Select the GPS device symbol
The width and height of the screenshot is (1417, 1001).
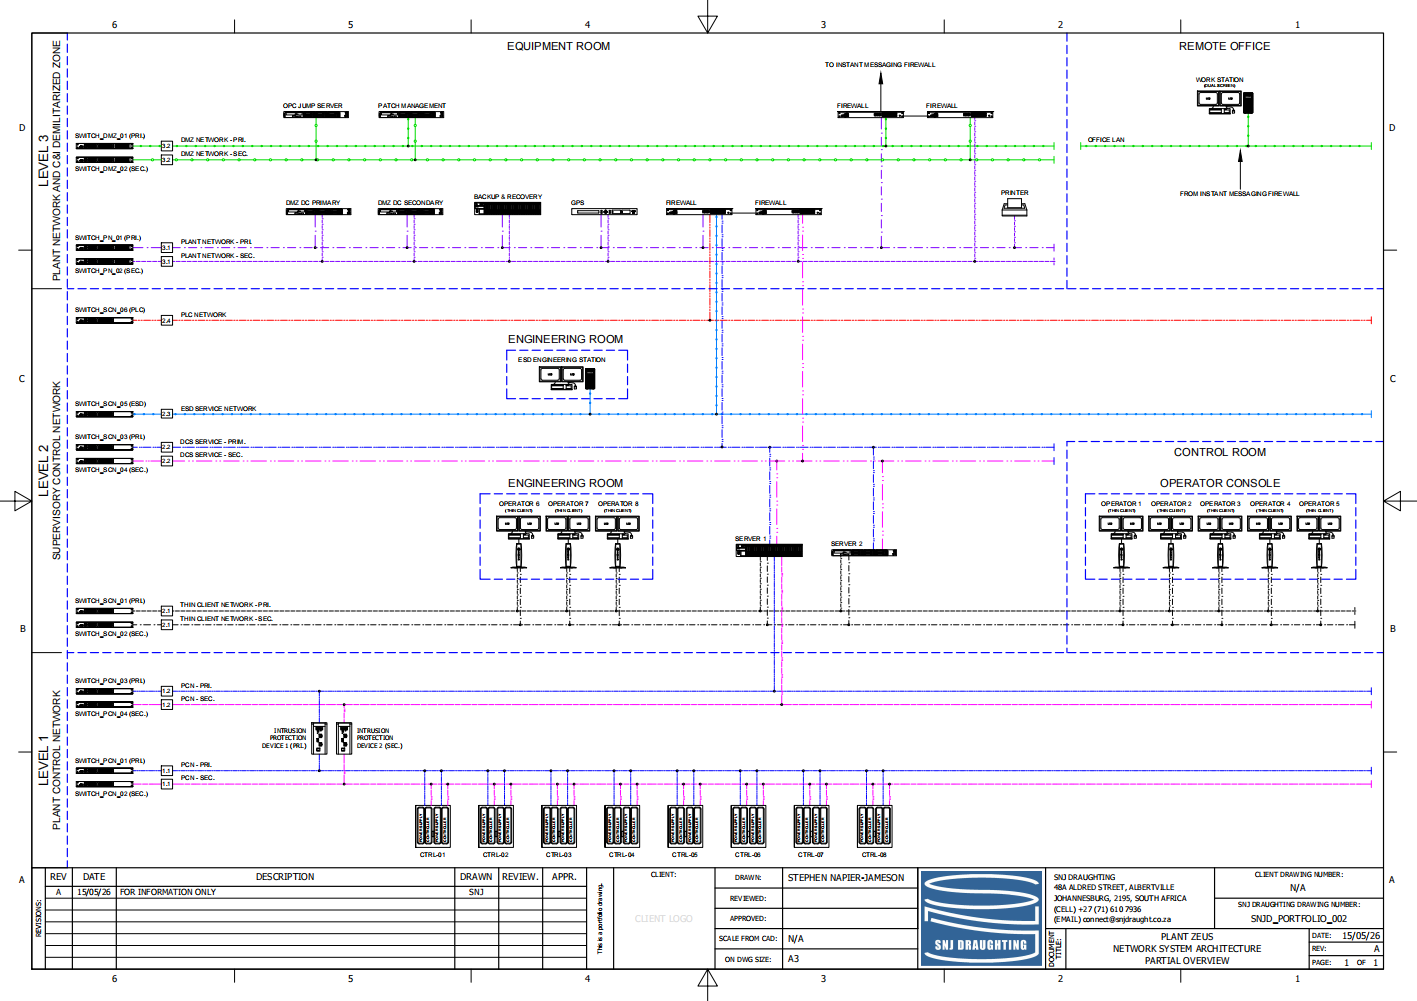tap(604, 211)
